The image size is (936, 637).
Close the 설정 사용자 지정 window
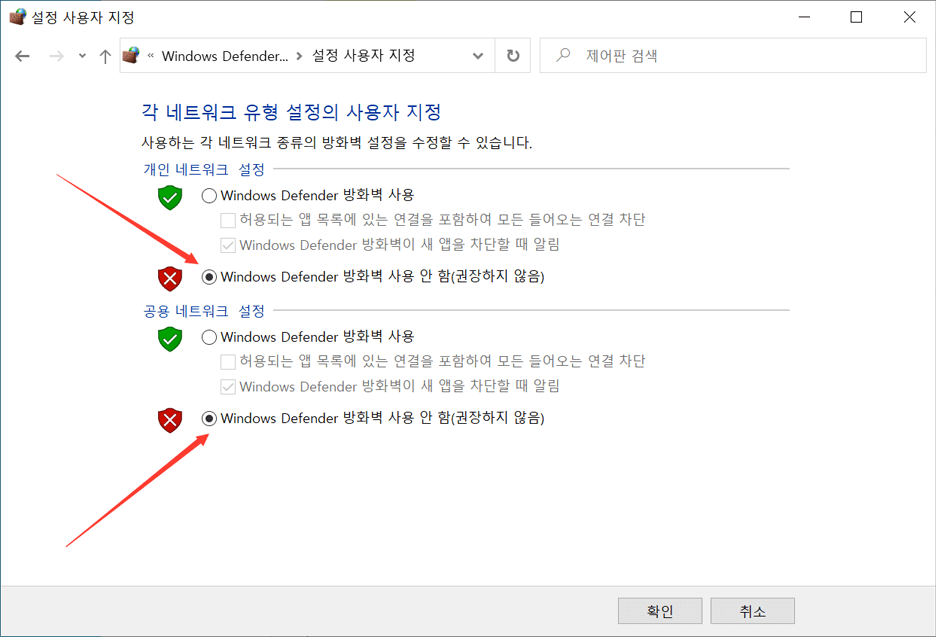pyautogui.click(x=909, y=17)
